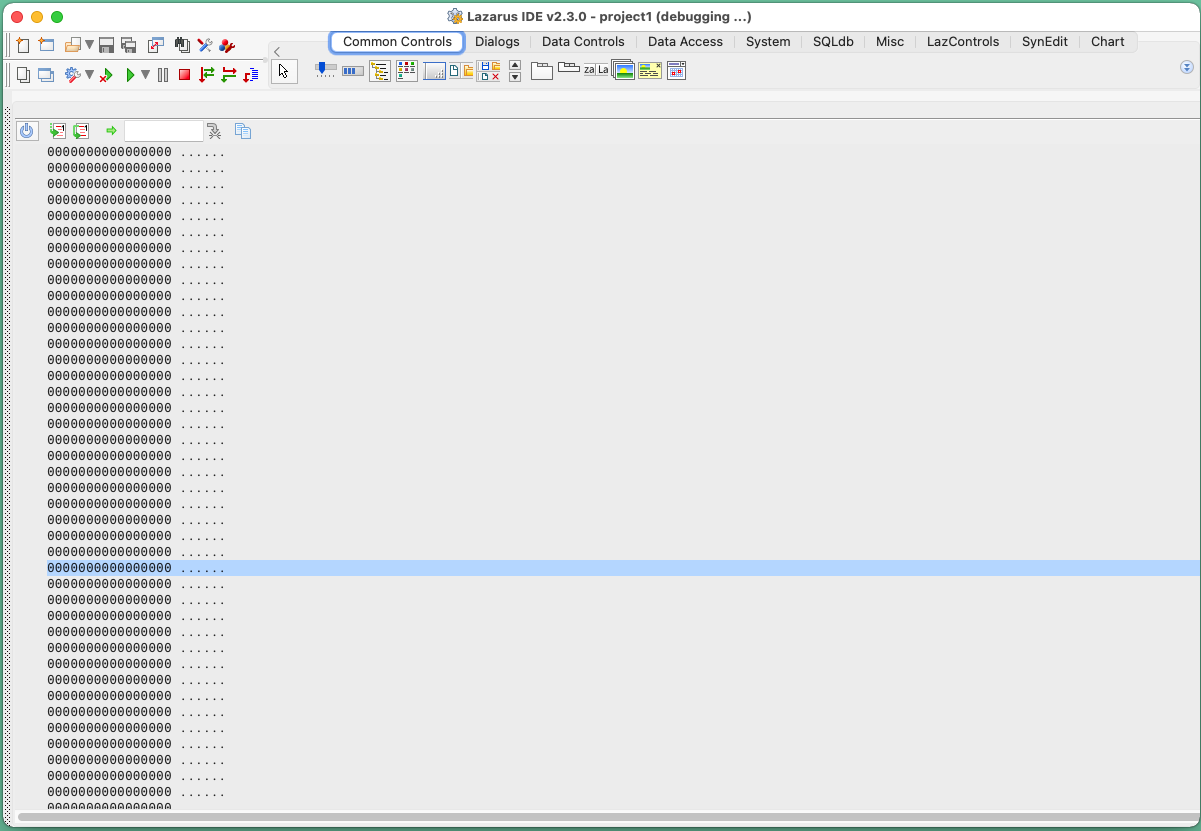The width and height of the screenshot is (1201, 831).
Task: Click the build mode gear icon
Action: (x=72, y=74)
